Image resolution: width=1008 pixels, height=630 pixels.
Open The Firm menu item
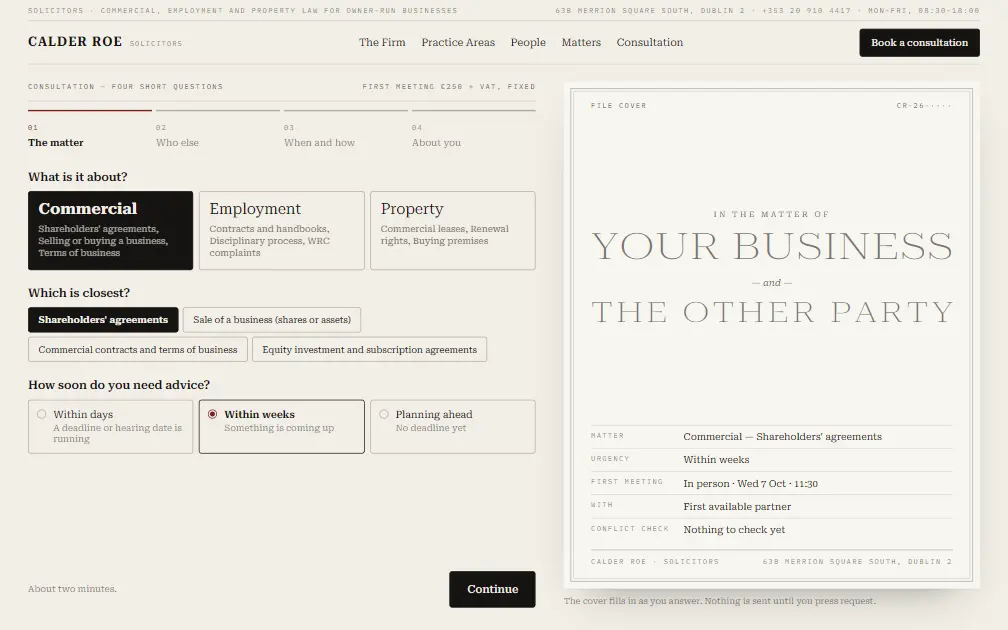pyautogui.click(x=382, y=42)
